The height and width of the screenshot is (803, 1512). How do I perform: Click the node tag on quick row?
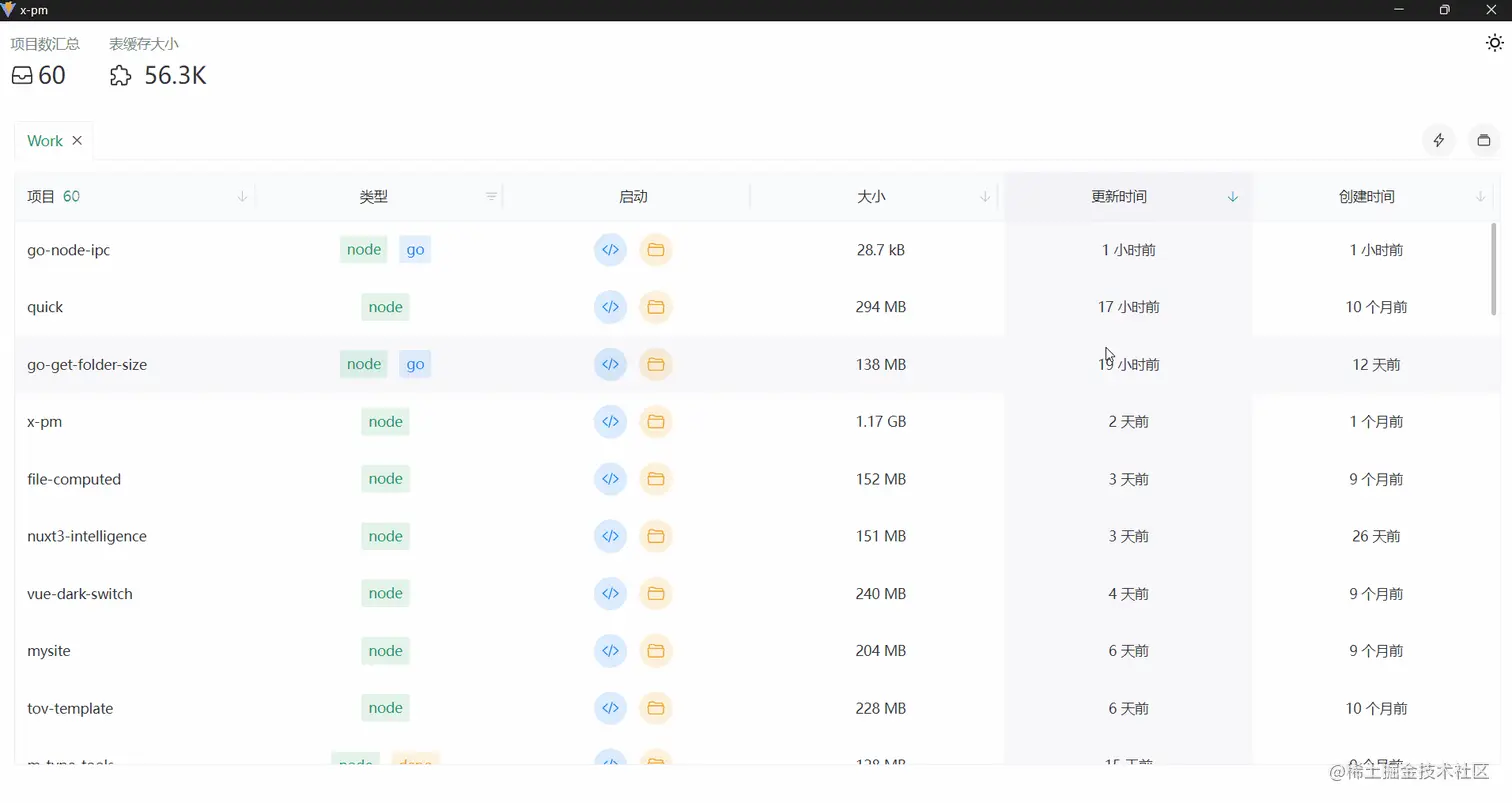point(385,307)
